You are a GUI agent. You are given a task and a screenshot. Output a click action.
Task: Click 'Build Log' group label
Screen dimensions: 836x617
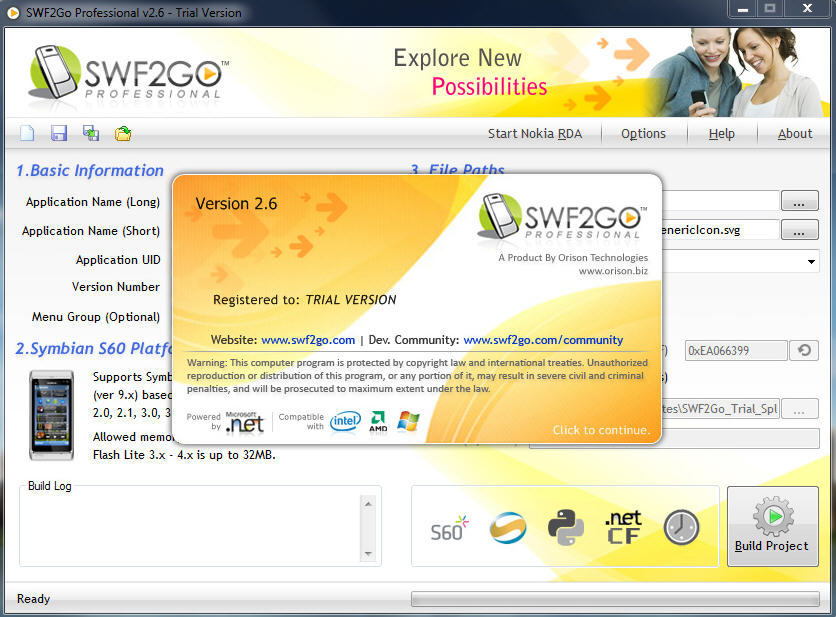click(x=50, y=485)
